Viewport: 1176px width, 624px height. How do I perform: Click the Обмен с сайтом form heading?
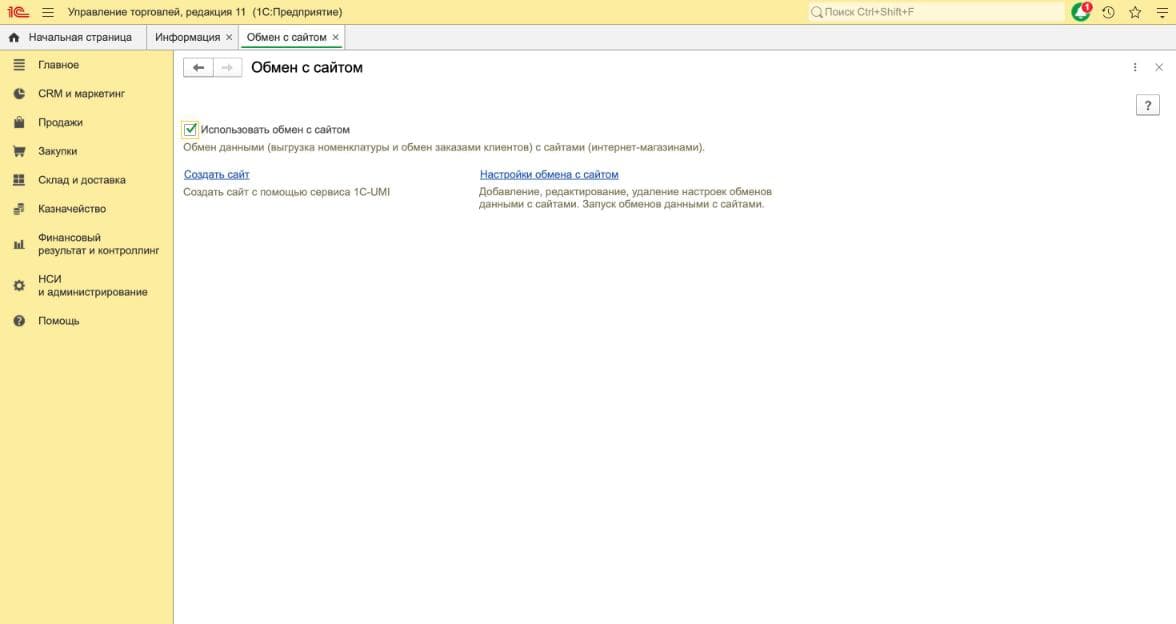pyautogui.click(x=307, y=68)
